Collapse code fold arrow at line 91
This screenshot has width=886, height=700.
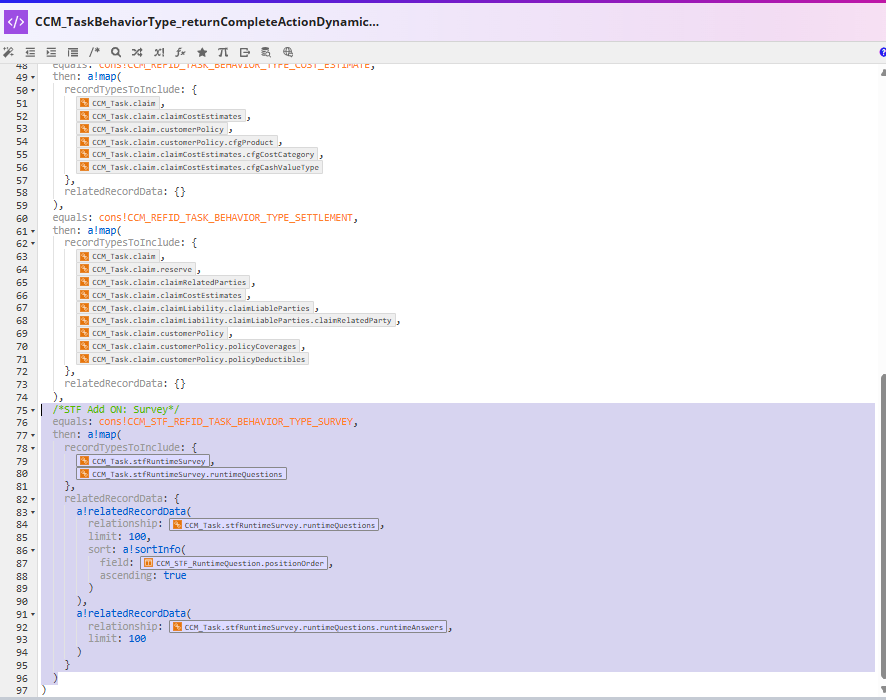click(x=33, y=614)
